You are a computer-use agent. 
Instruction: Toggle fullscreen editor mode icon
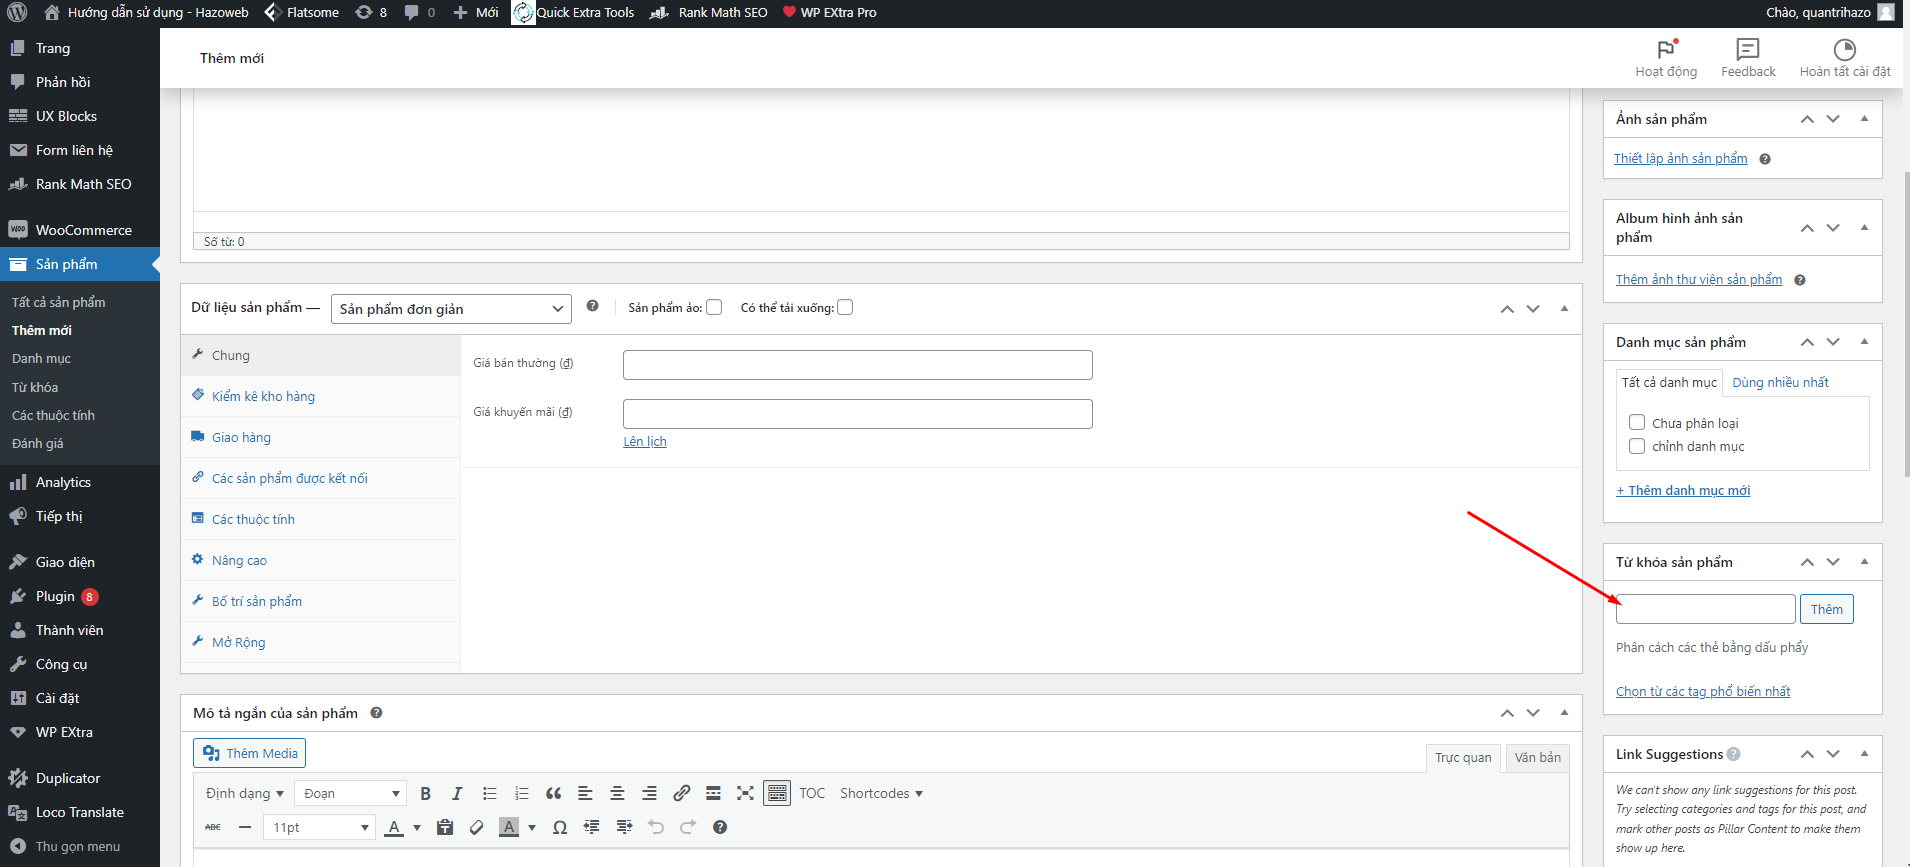(x=745, y=793)
